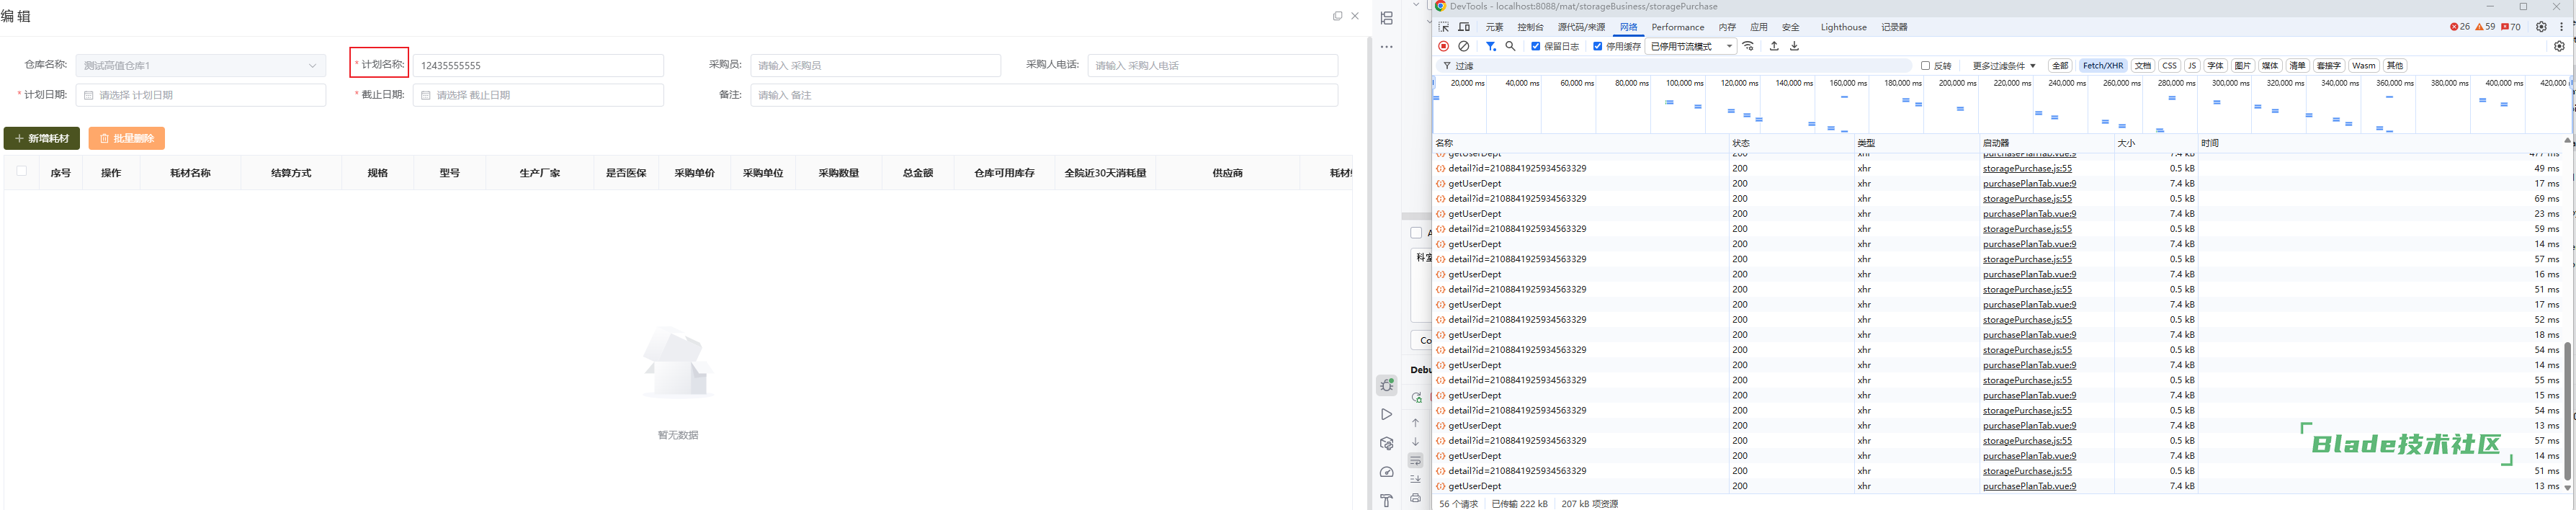Click the 新增耗材 button

[42, 138]
